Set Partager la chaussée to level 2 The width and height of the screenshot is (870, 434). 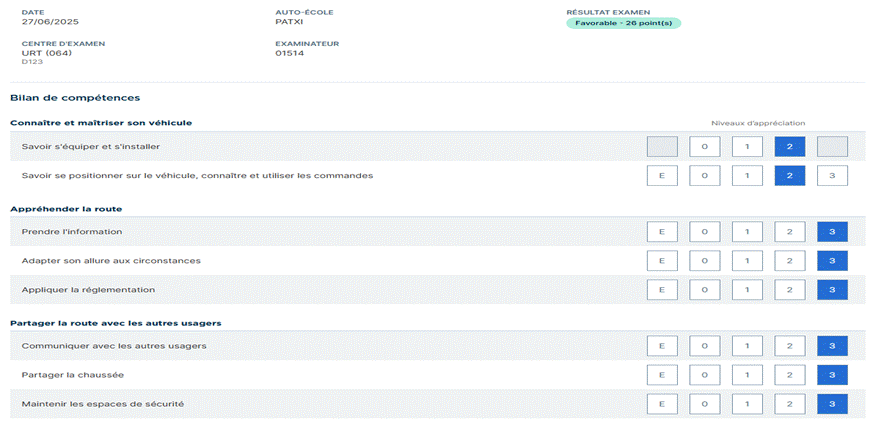coord(790,375)
